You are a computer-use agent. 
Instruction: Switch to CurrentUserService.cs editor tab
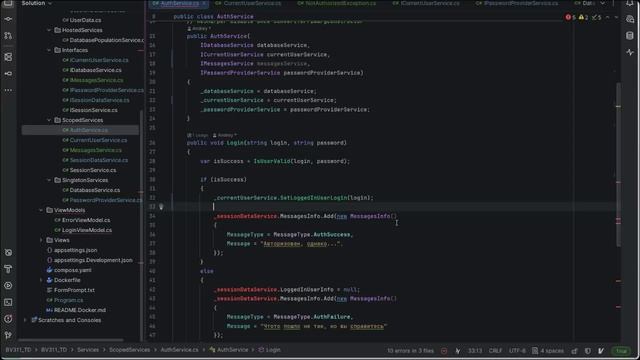248,3
